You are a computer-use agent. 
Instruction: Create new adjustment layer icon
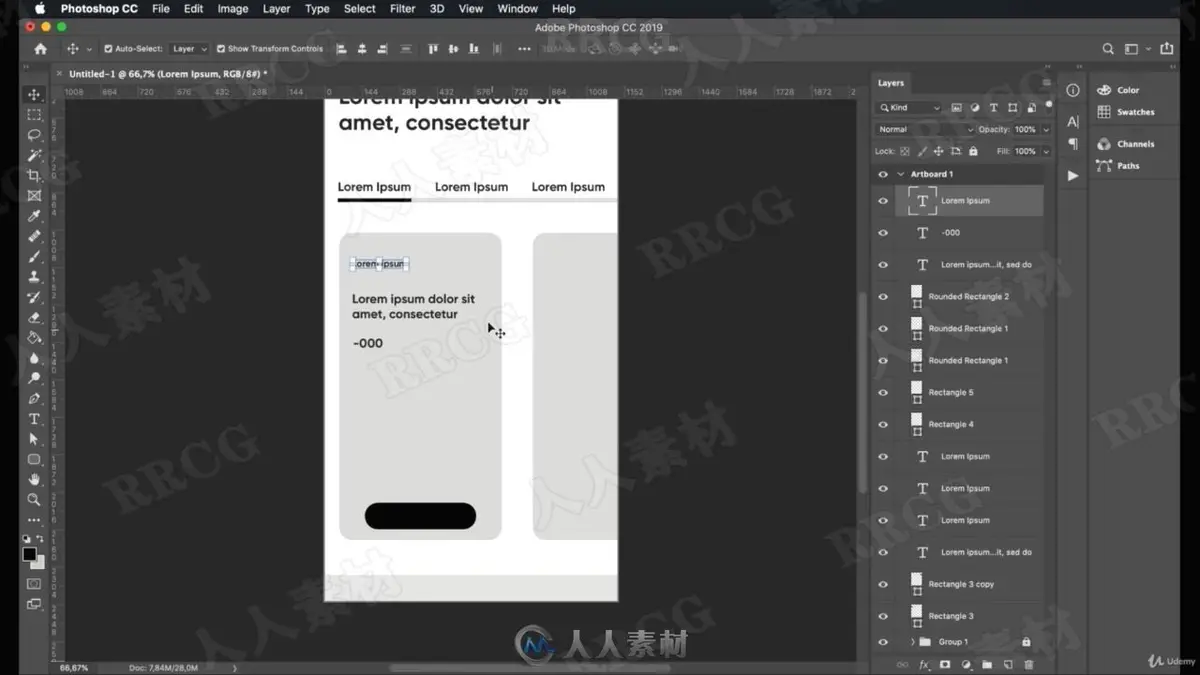(x=966, y=665)
